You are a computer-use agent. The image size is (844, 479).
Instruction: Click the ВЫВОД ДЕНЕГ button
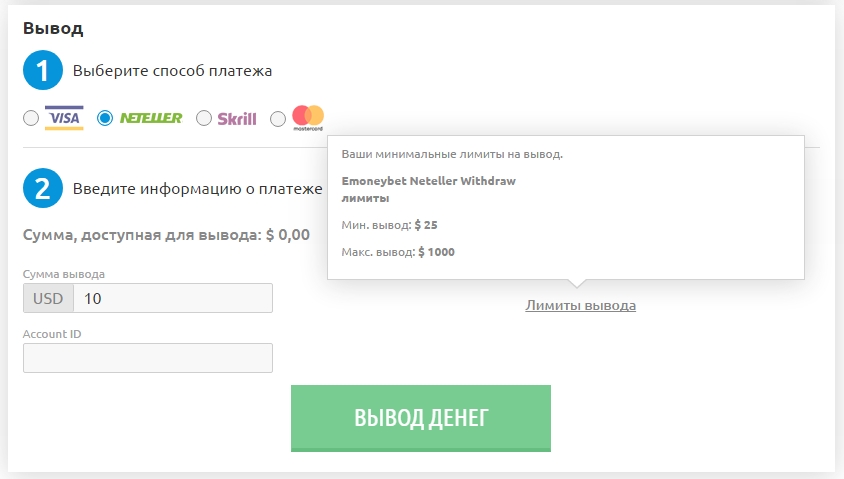coord(421,418)
